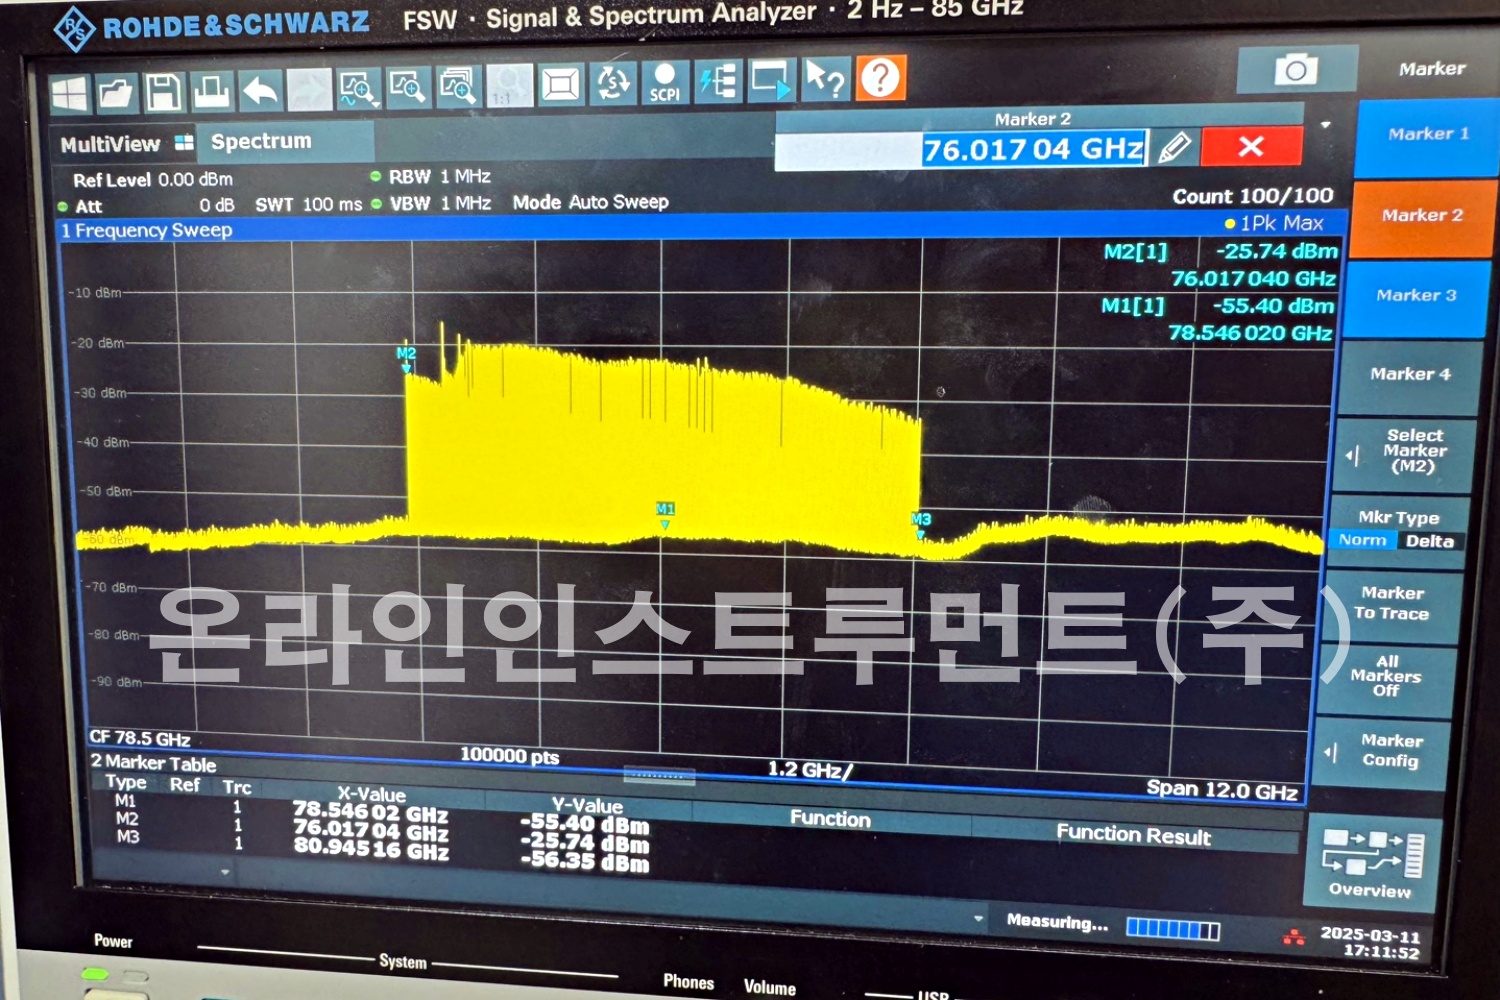
Task: Click the open file folder icon
Action: [x=116, y=93]
